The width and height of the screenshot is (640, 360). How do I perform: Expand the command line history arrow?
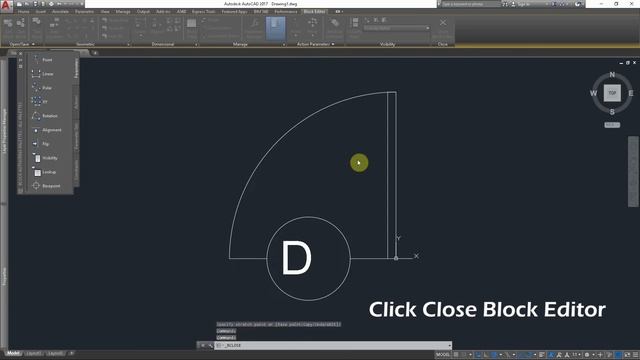449,345
